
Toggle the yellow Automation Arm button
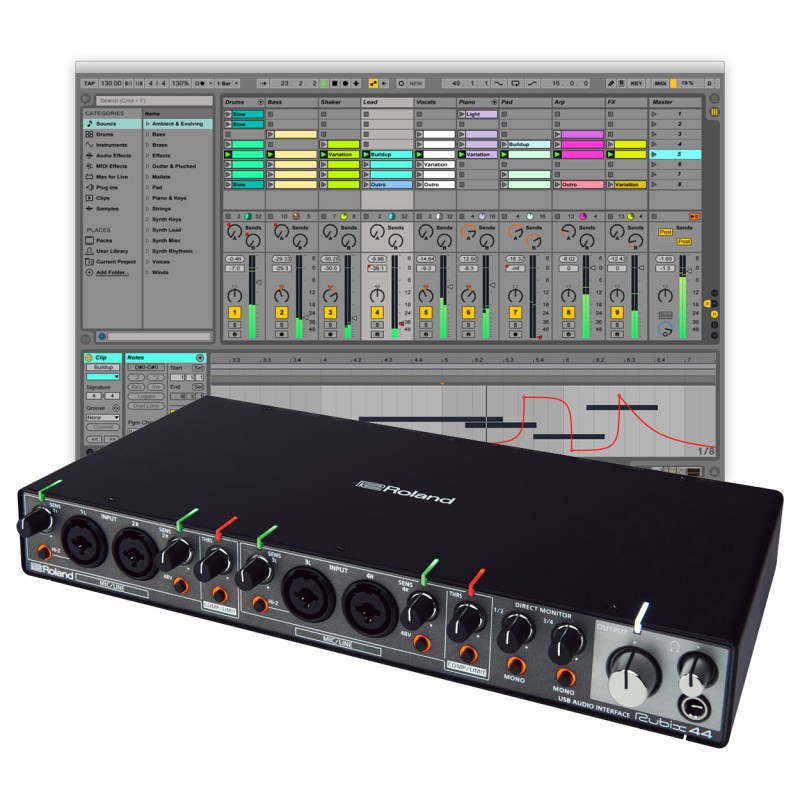point(373,83)
